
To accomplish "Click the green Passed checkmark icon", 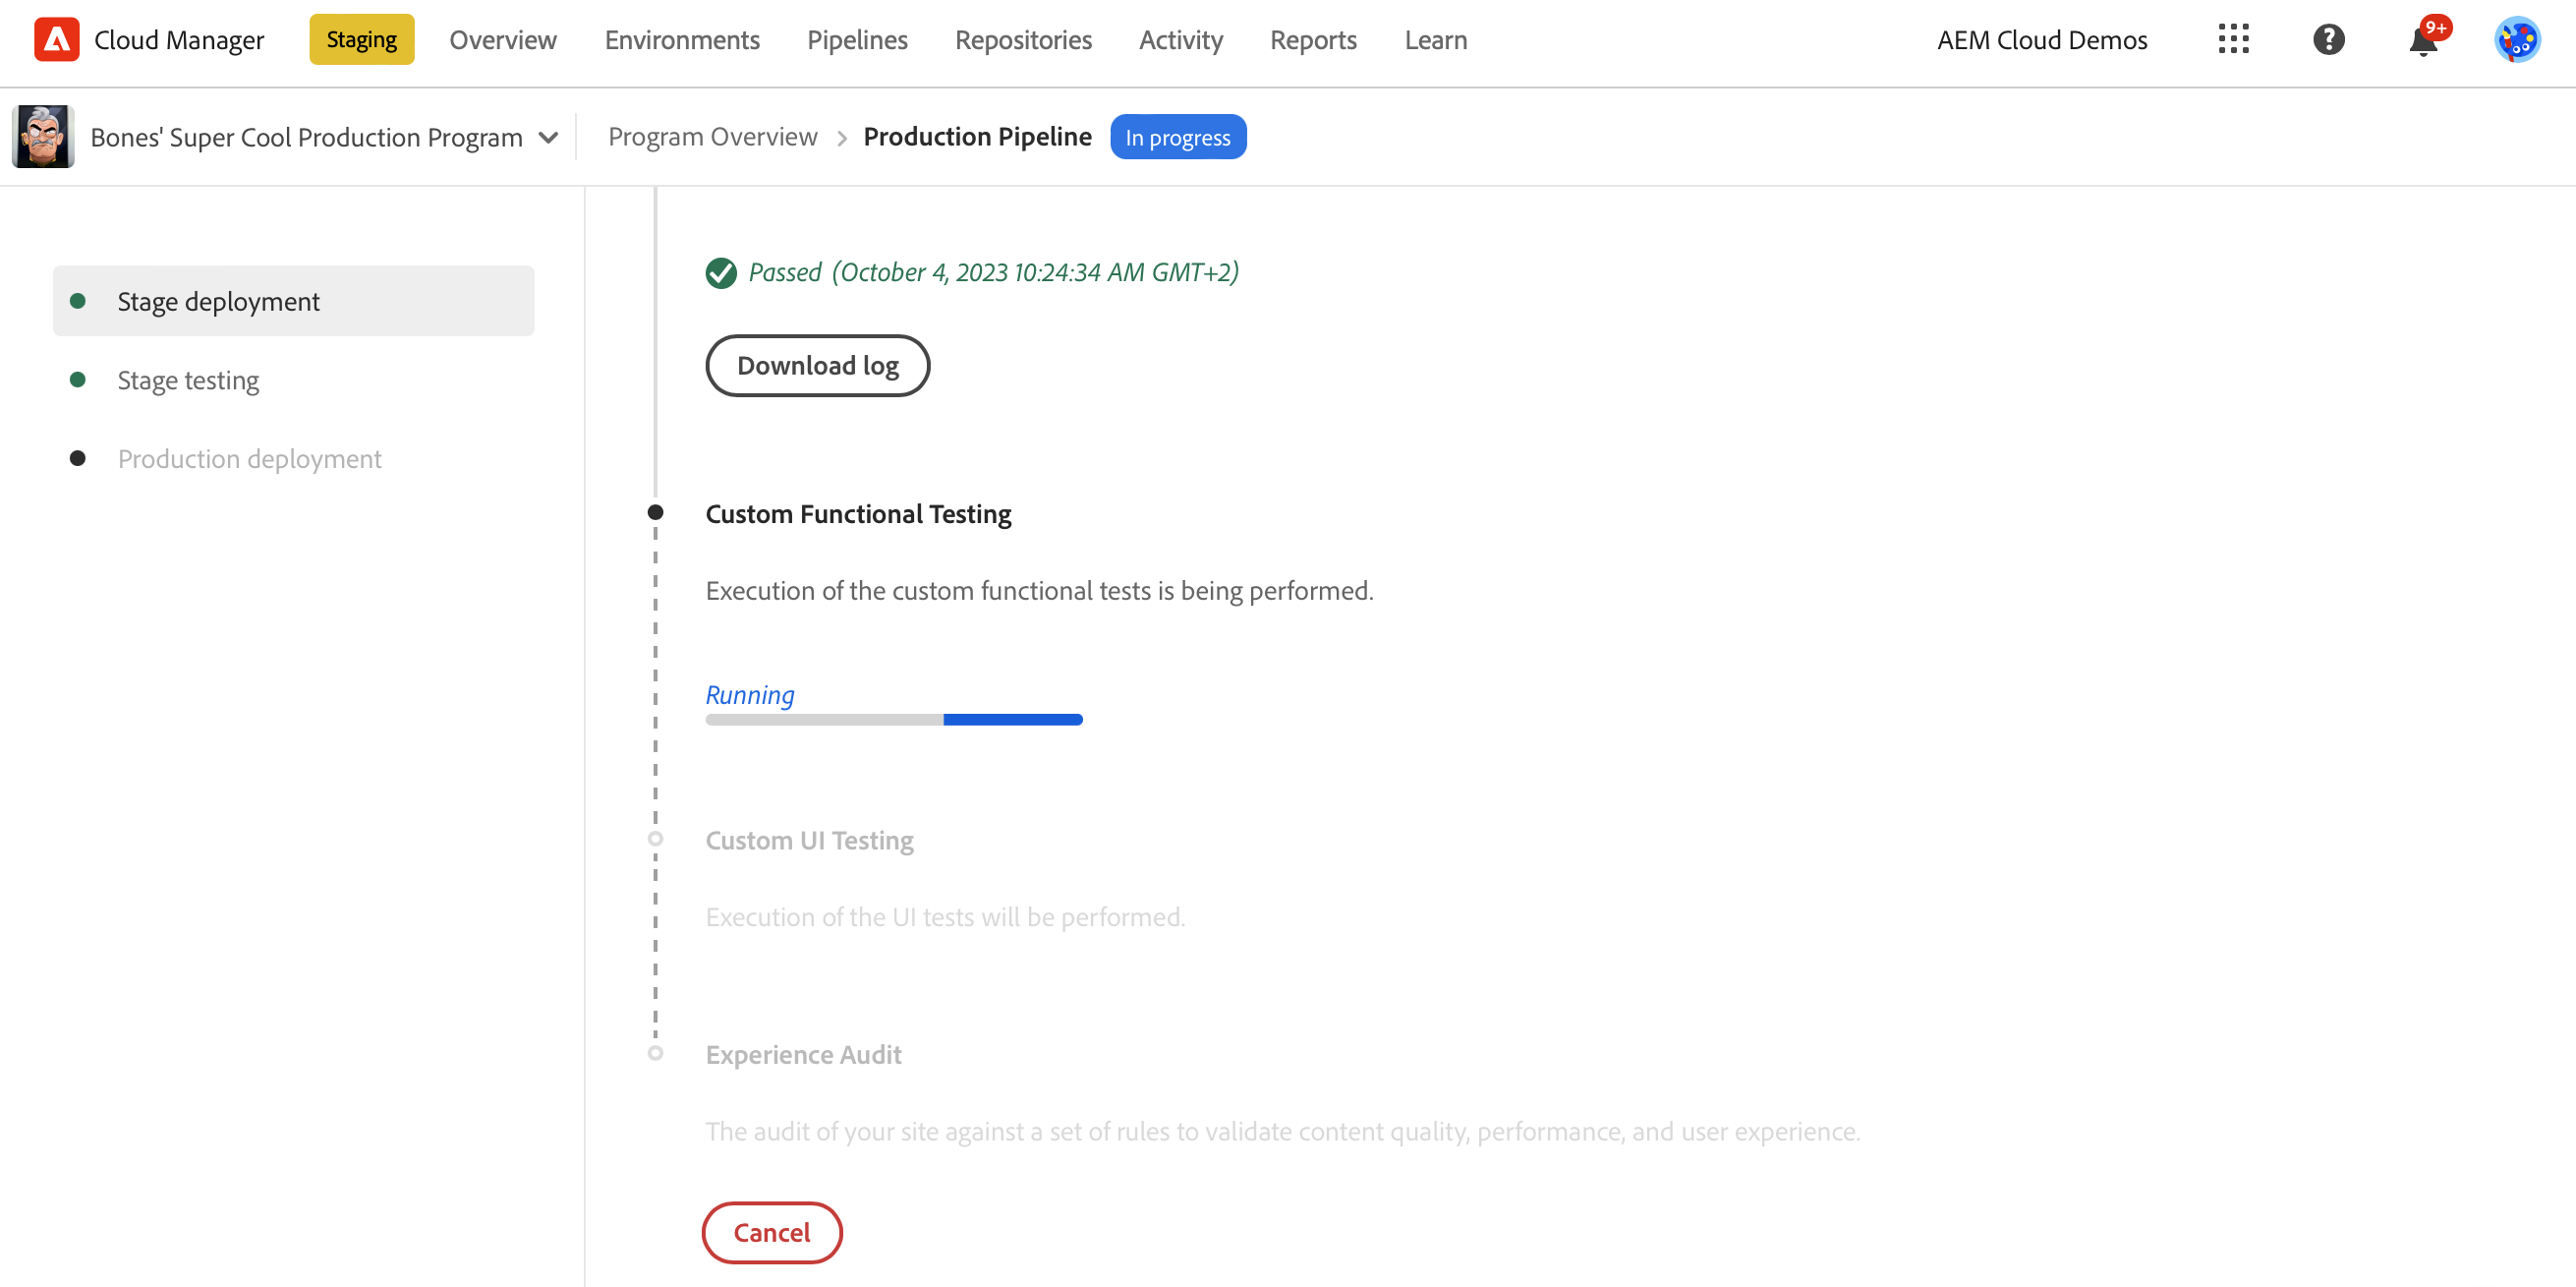I will click(720, 273).
